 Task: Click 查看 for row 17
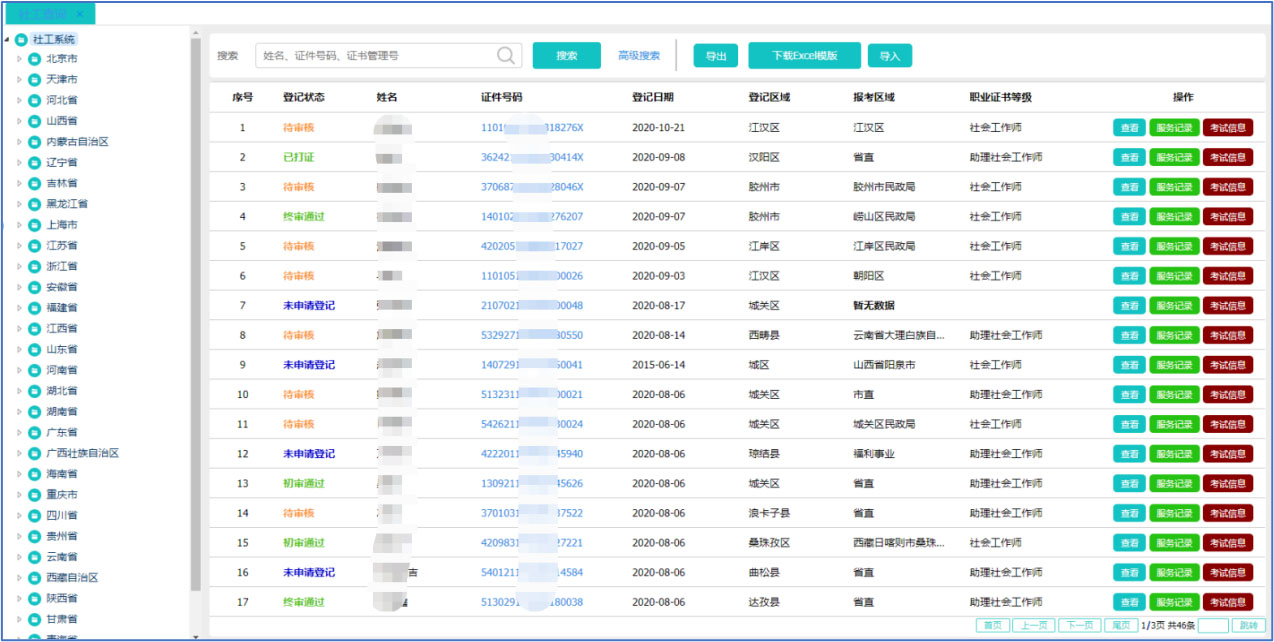tap(1130, 602)
